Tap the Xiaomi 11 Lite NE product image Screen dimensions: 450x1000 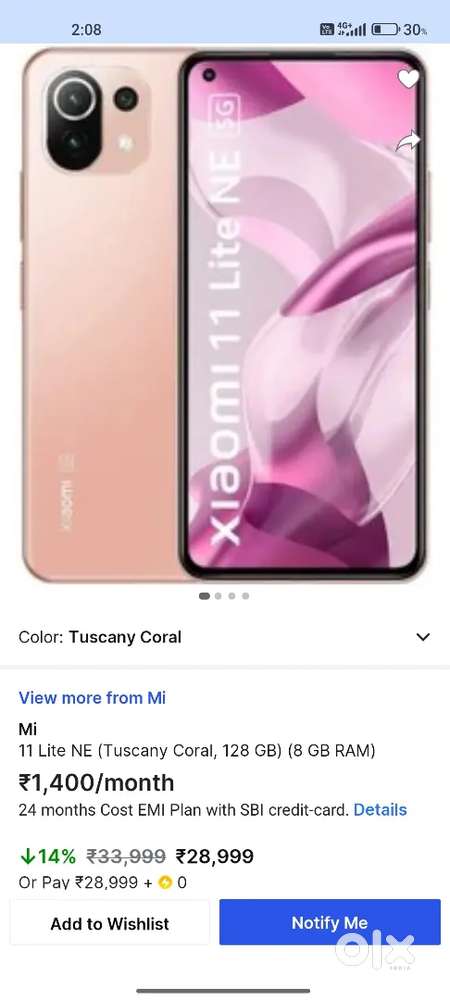click(x=225, y=314)
